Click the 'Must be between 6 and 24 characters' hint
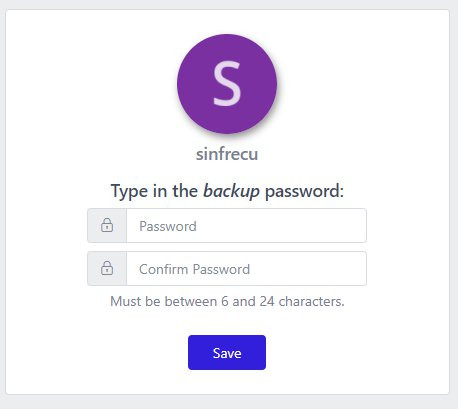 point(227,301)
